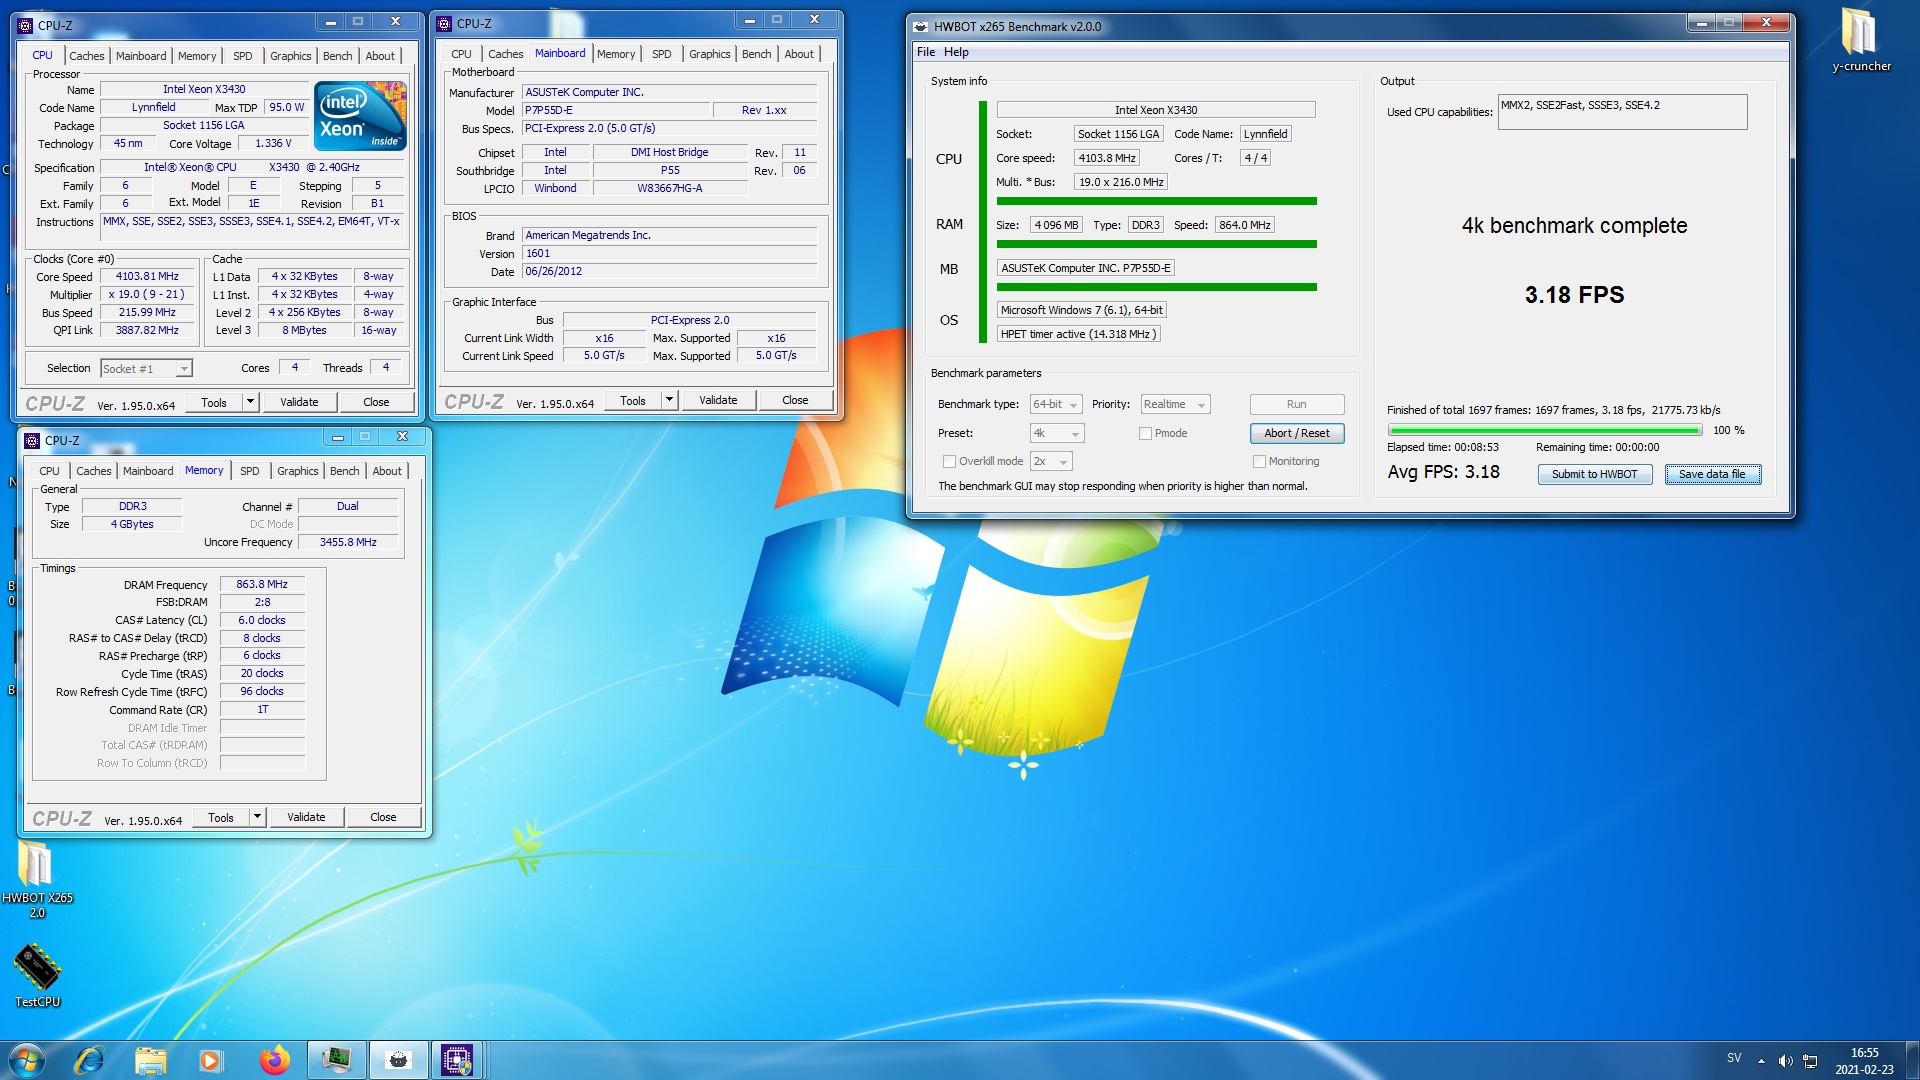Minimize the CPU-Z Memory window
Image resolution: width=1920 pixels, height=1080 pixels.
338,437
